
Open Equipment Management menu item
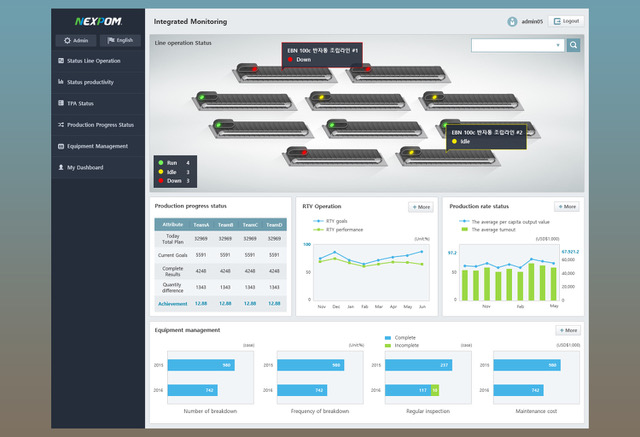coord(97,146)
